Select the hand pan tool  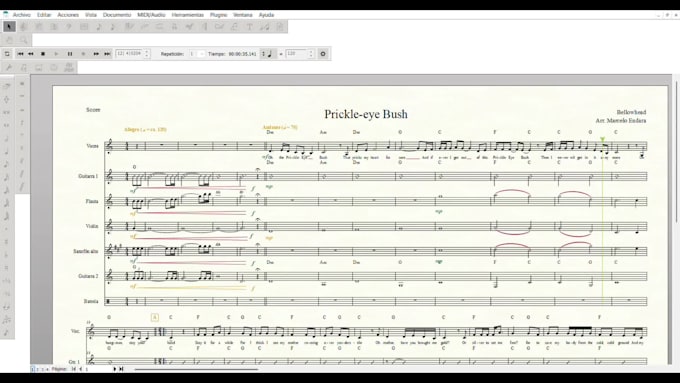click(10, 40)
